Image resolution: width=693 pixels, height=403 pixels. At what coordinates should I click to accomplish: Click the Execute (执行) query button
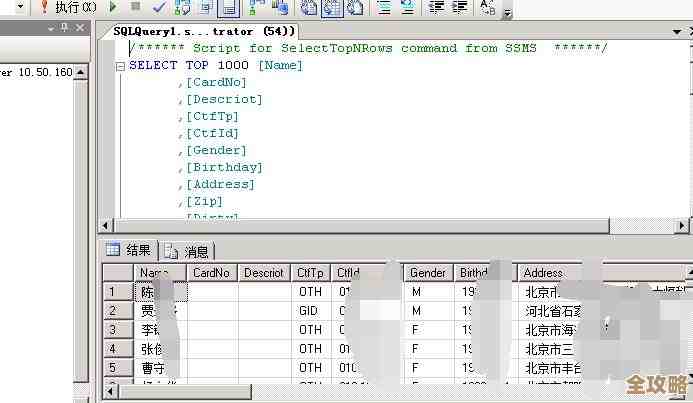point(66,7)
